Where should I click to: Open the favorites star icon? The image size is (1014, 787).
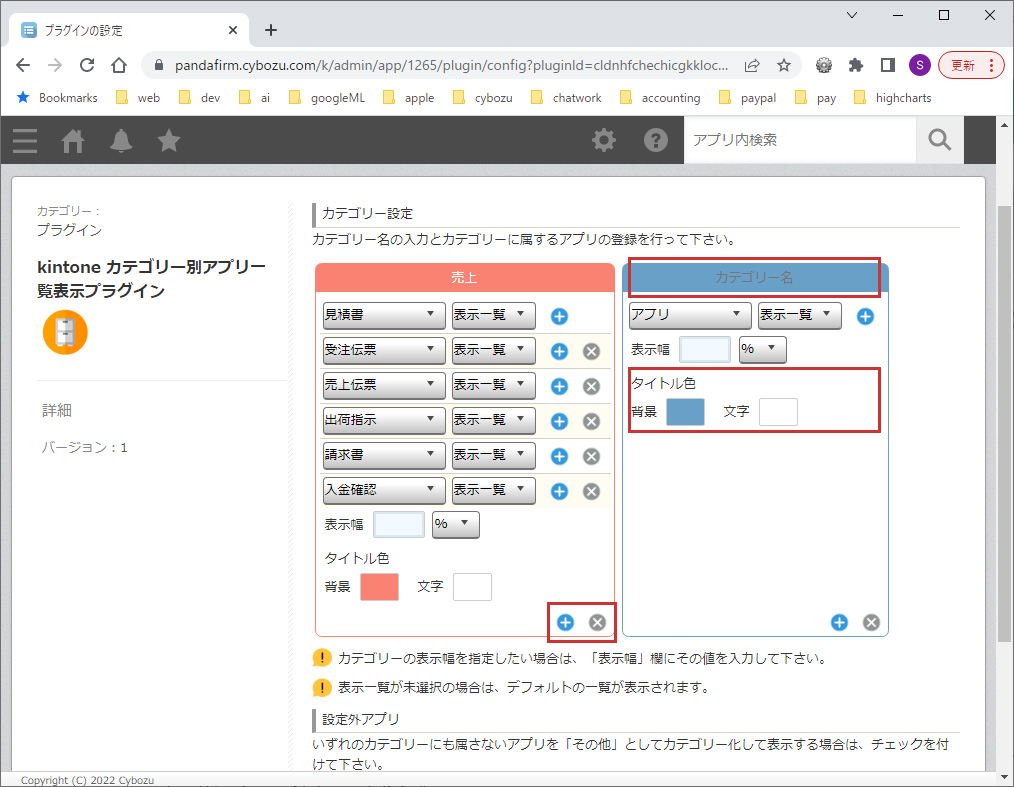click(x=169, y=141)
